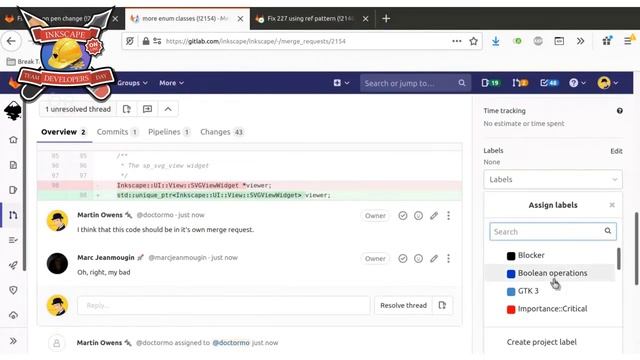Open more actions on Marc Jeanmougin comment

click(449, 258)
